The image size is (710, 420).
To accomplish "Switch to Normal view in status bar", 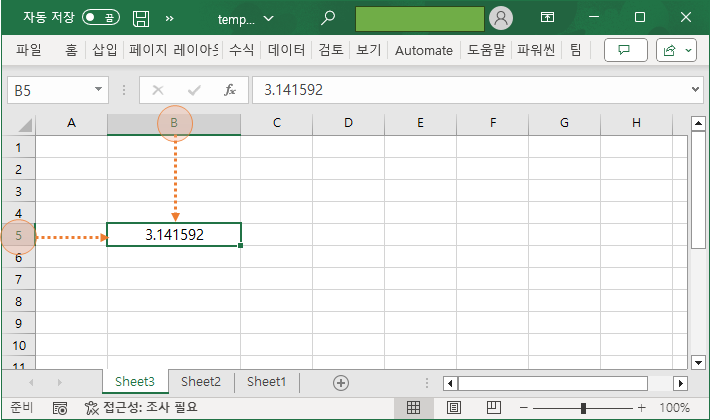I will (x=412, y=408).
